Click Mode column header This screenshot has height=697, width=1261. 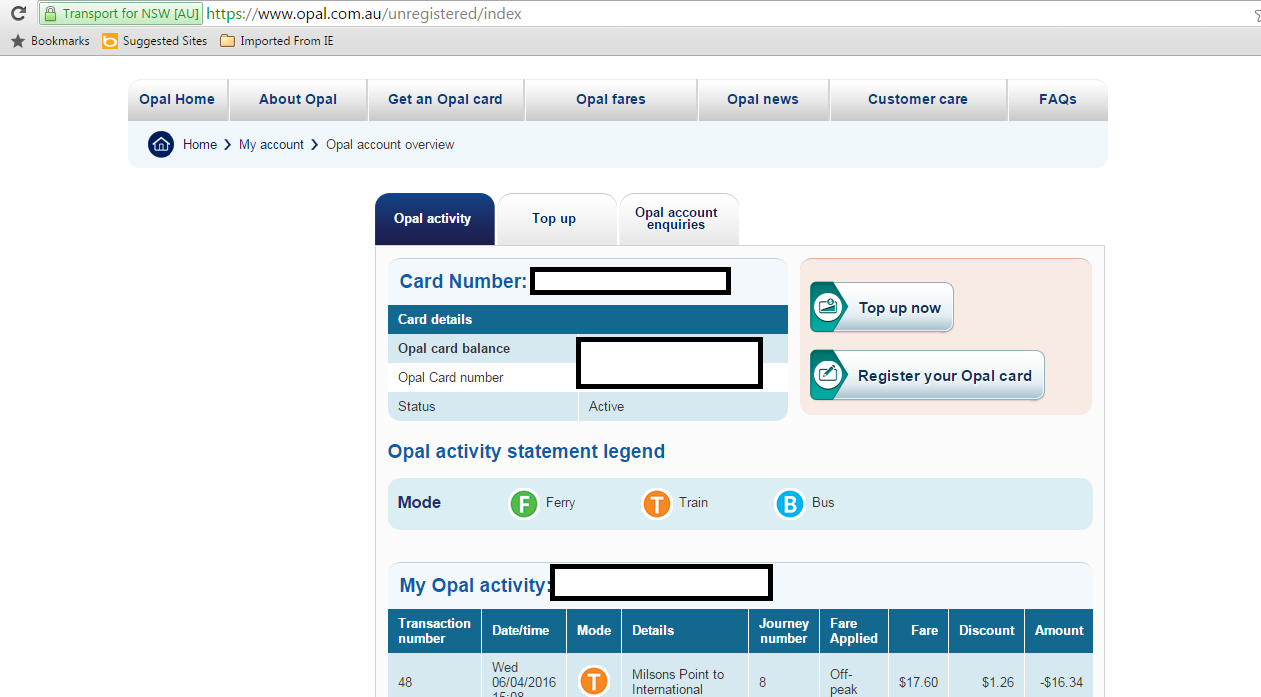pos(594,631)
